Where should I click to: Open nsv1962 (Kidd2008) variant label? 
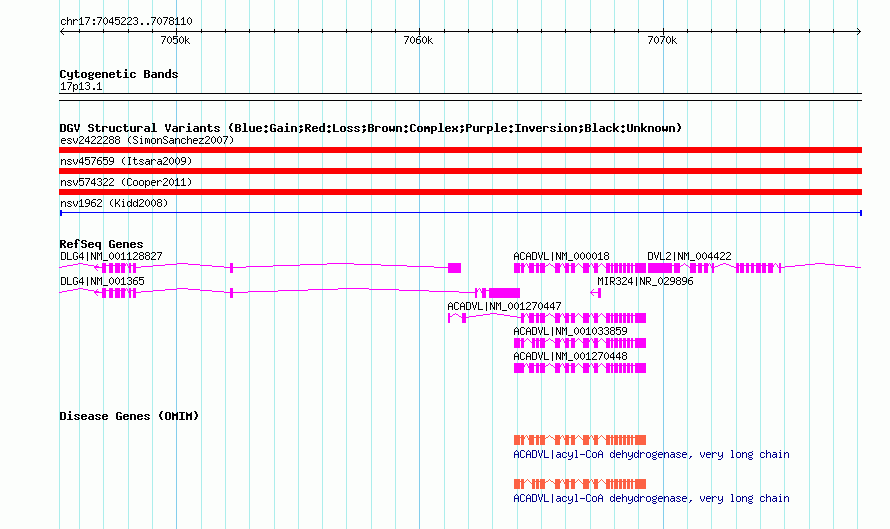click(x=114, y=203)
